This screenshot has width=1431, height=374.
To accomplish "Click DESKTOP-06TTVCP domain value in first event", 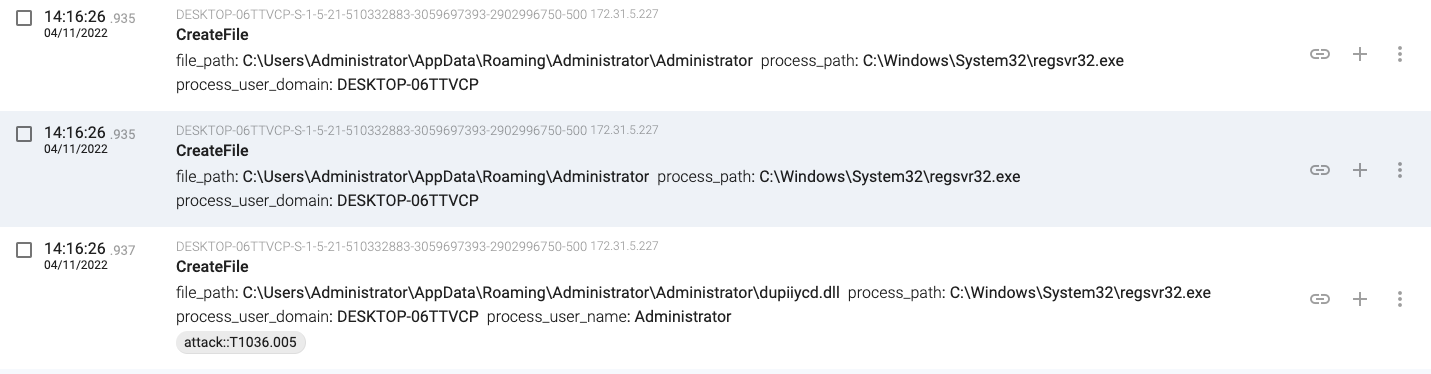I will point(408,85).
